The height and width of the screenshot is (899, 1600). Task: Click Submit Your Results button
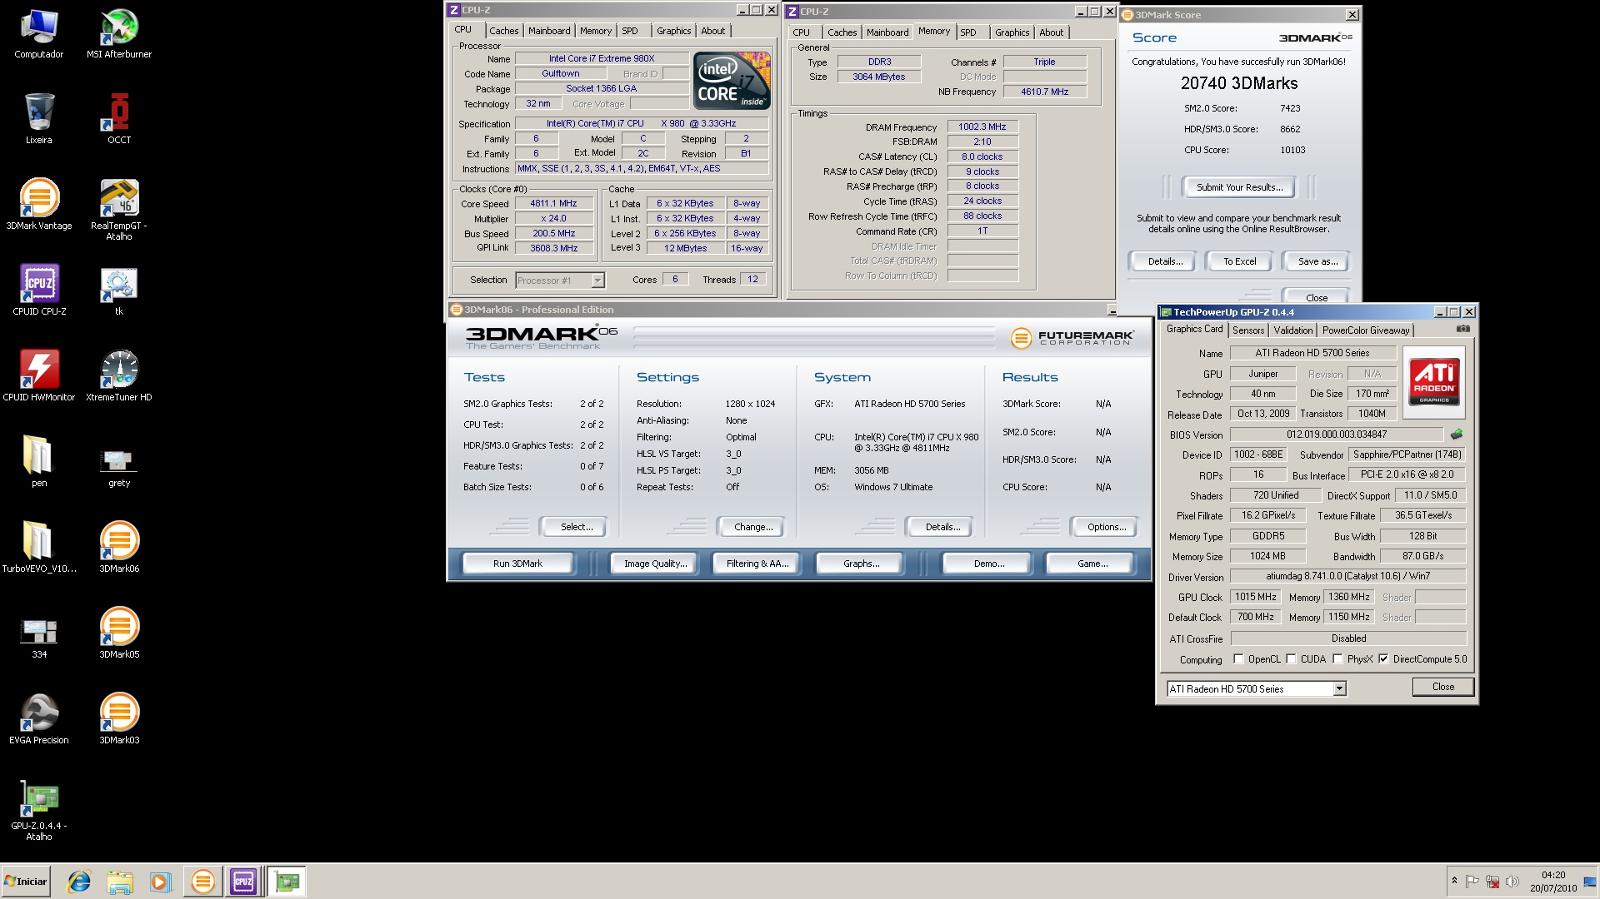point(1239,187)
